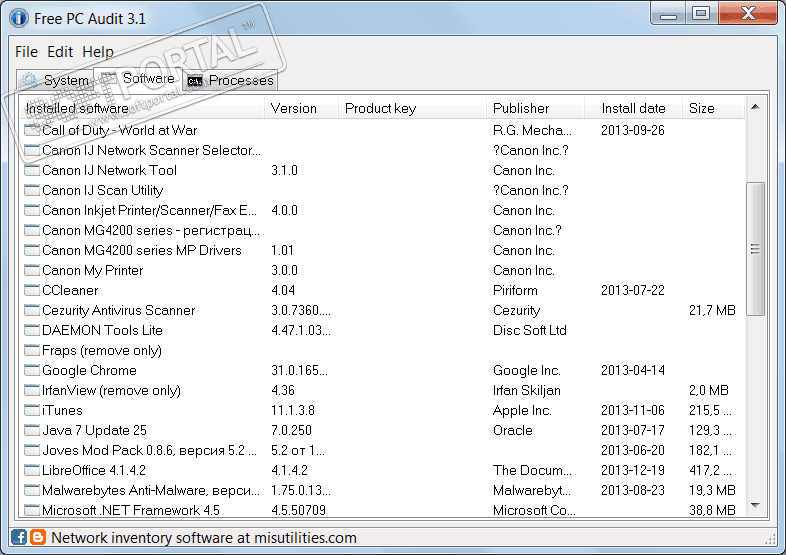Viewport: 786px width, 555px height.
Task: Click the LibreOffice 4.1.4.2 row icon
Action: 32,470
